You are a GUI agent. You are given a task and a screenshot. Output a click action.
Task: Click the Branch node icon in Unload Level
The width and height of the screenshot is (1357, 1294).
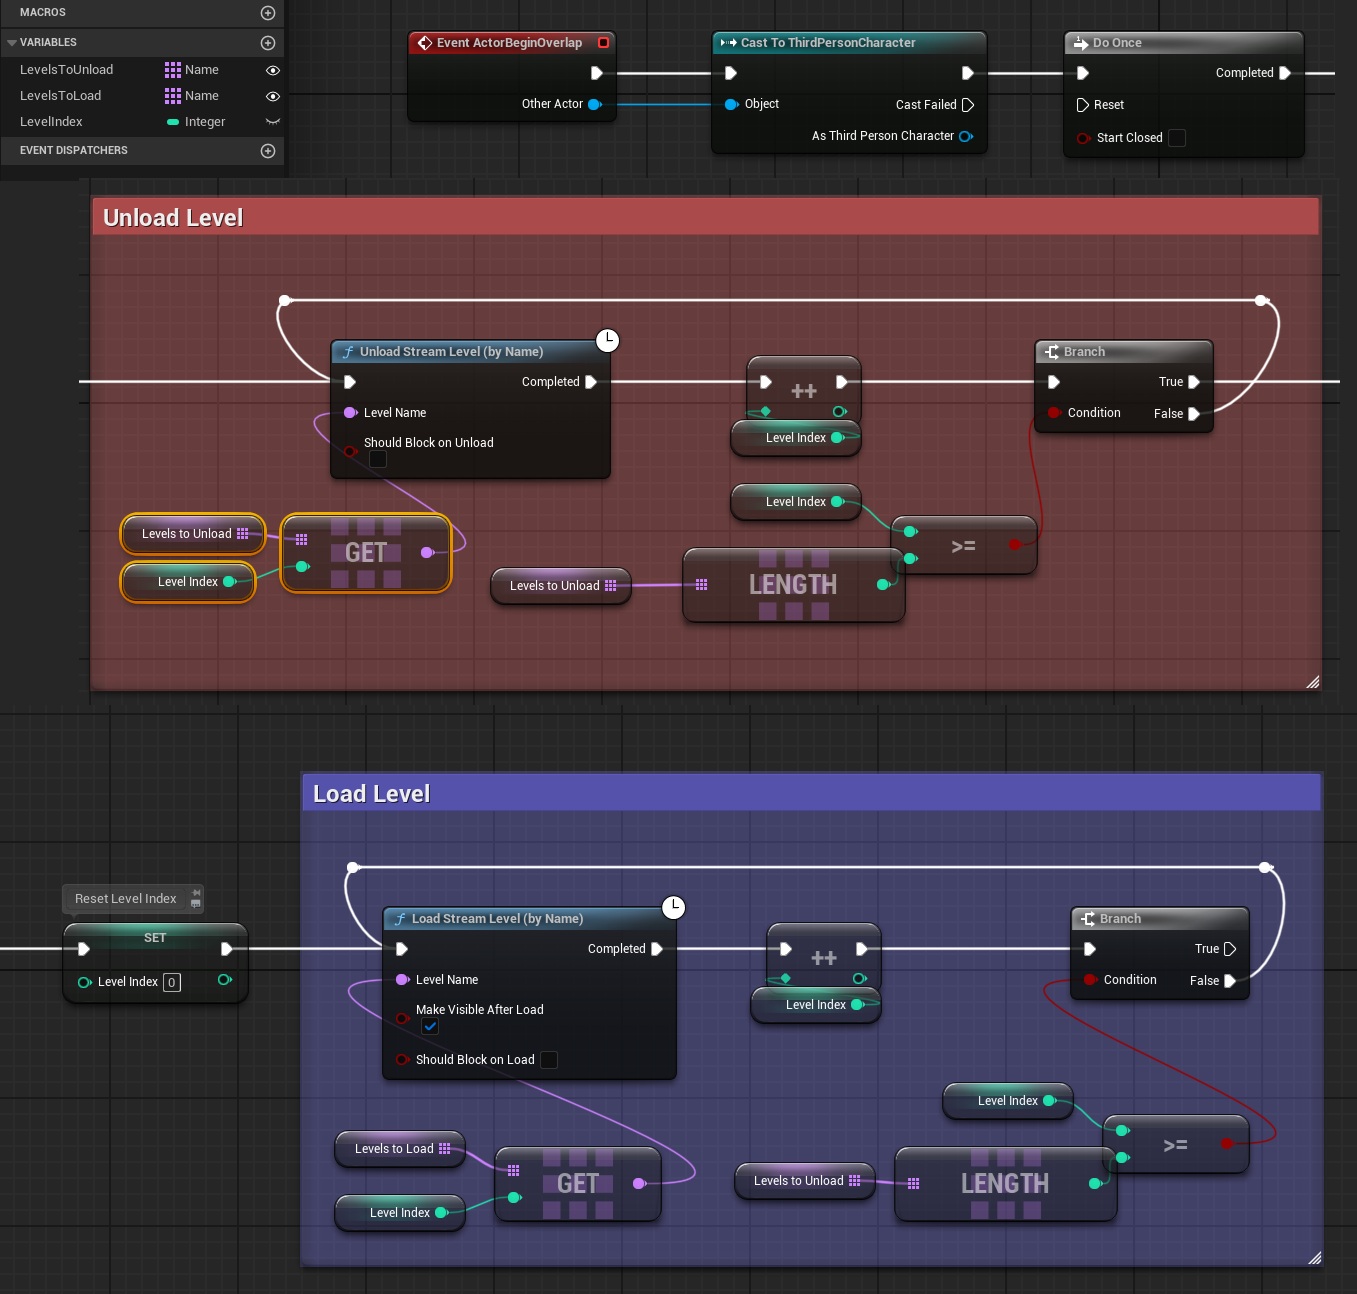[x=1052, y=352]
